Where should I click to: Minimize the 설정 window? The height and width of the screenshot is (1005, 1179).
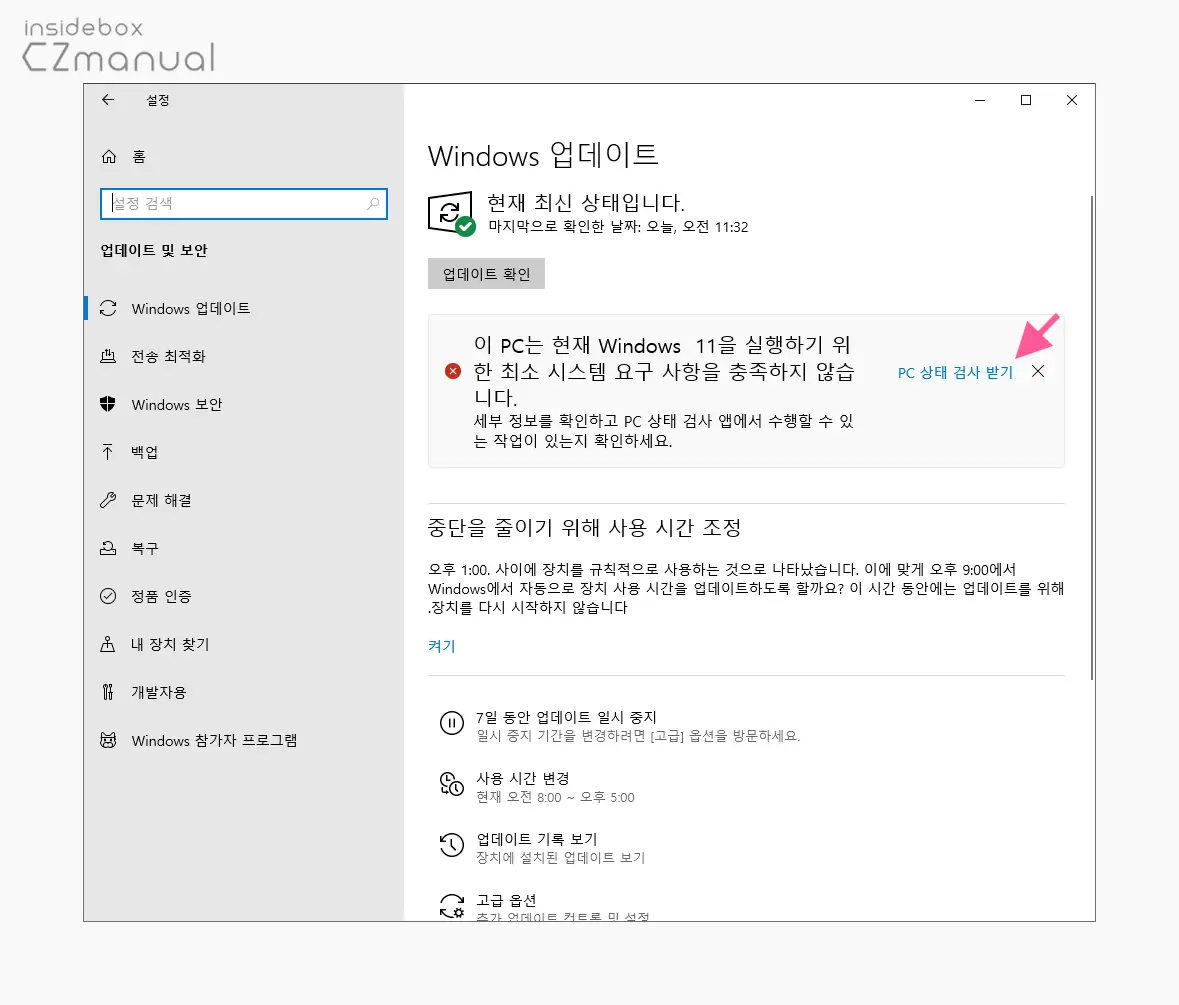click(980, 100)
